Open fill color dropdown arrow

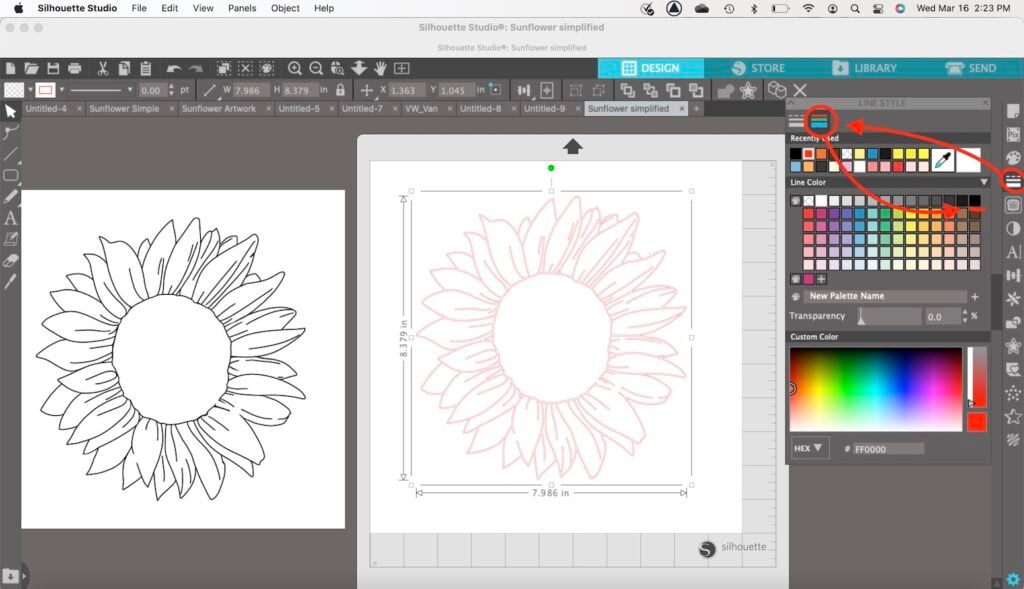[30, 90]
